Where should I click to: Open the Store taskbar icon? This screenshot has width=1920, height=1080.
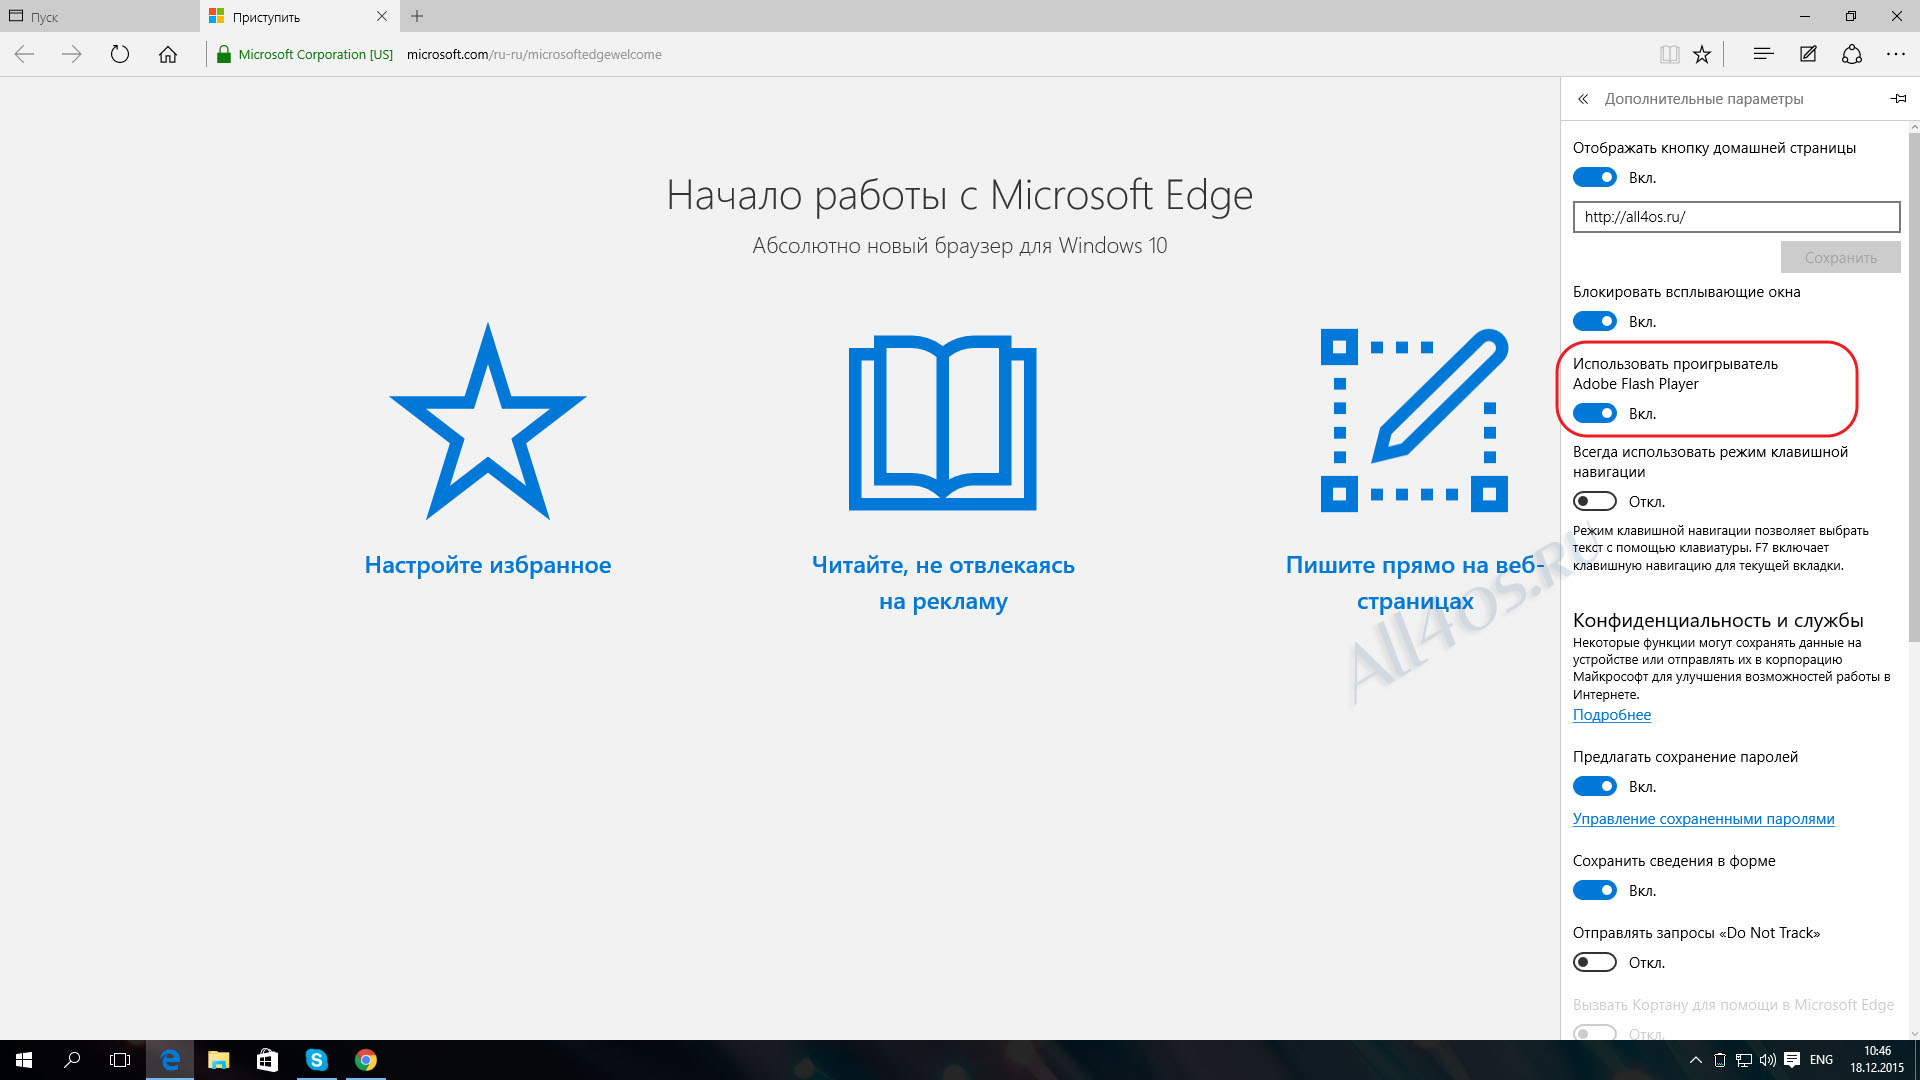click(x=267, y=1060)
